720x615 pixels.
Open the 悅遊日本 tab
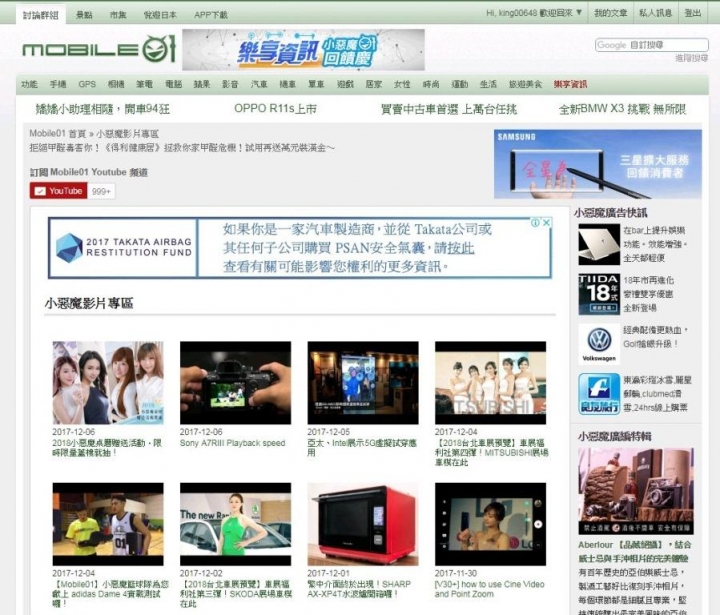pyautogui.click(x=160, y=15)
